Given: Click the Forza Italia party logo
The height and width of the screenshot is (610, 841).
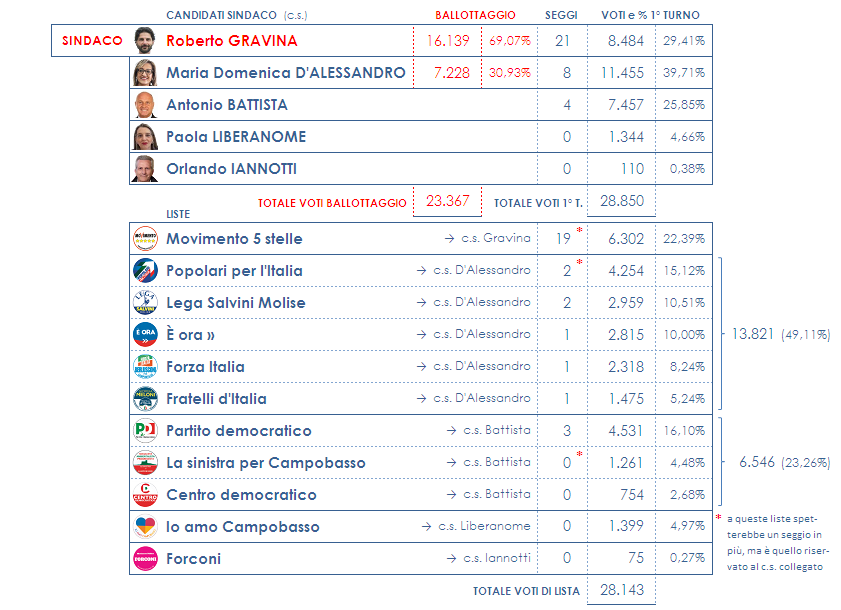Looking at the screenshot, I should click(145, 367).
